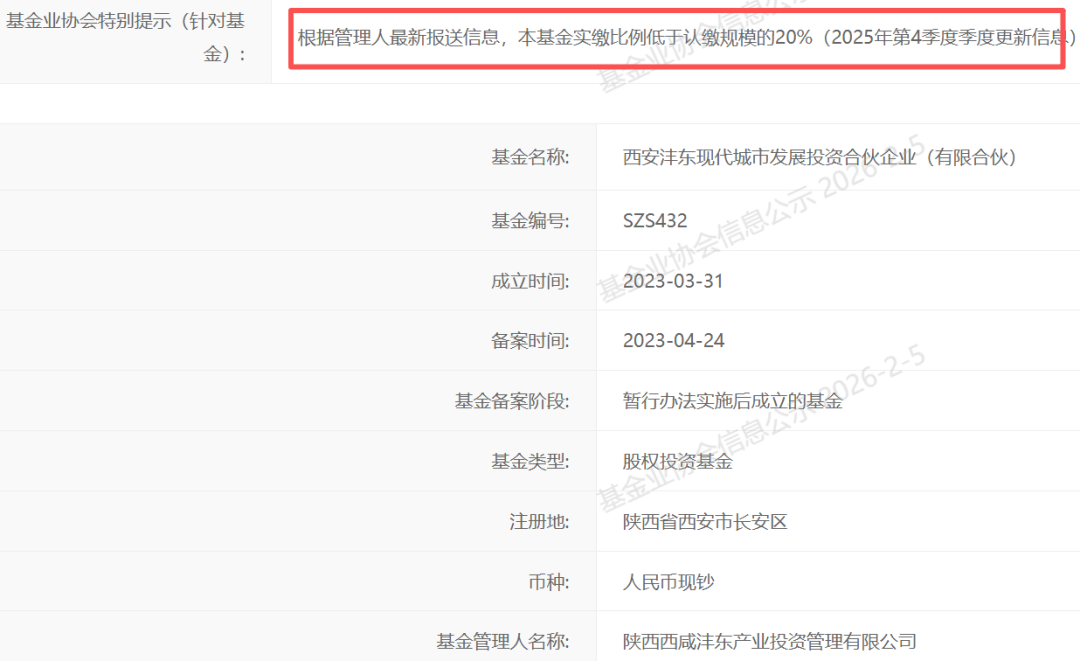Screen dimensions: 1080x661
Task: Open fund manager 陕西西咸沣东产业投资管理有限公司
Action: [x=769, y=641]
